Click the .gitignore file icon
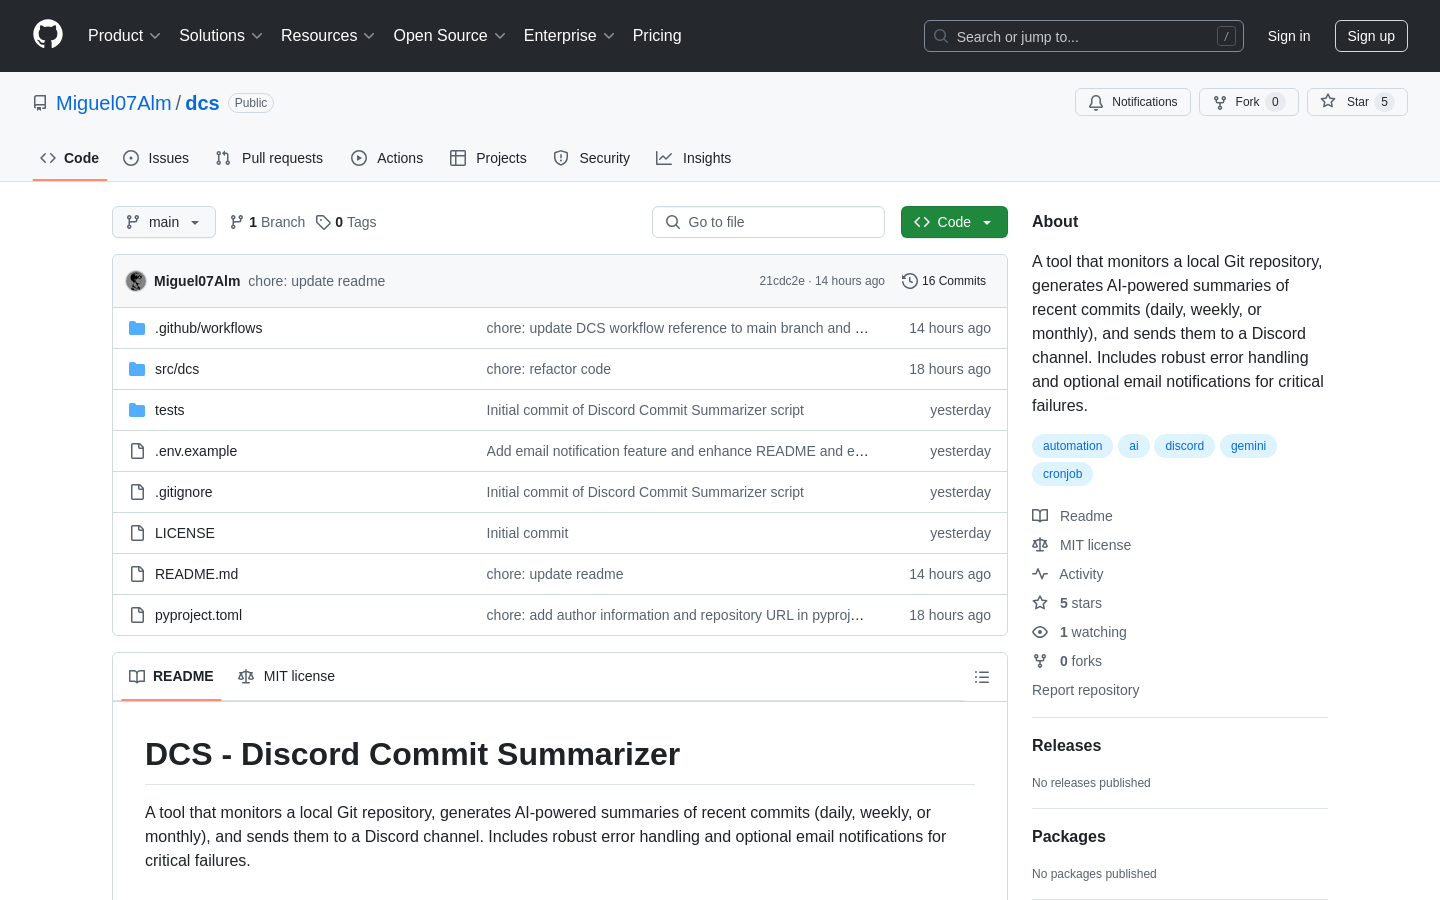 tap(137, 492)
